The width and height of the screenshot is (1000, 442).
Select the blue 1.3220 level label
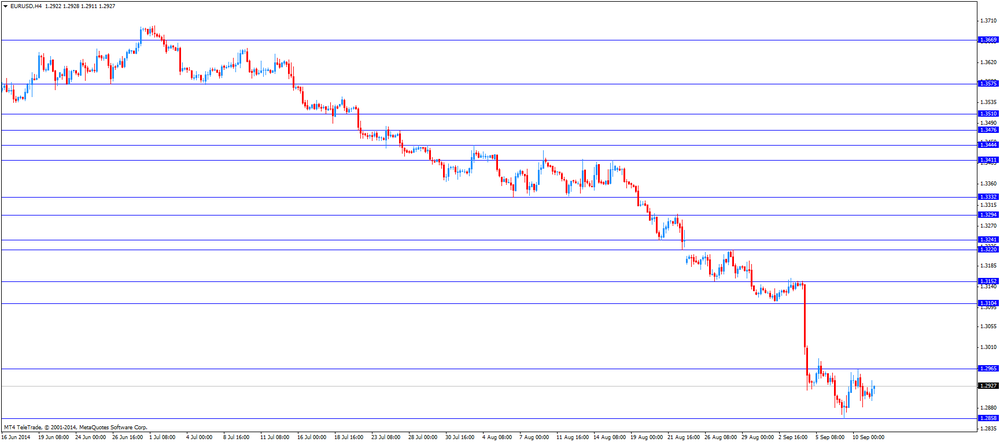[x=988, y=250]
